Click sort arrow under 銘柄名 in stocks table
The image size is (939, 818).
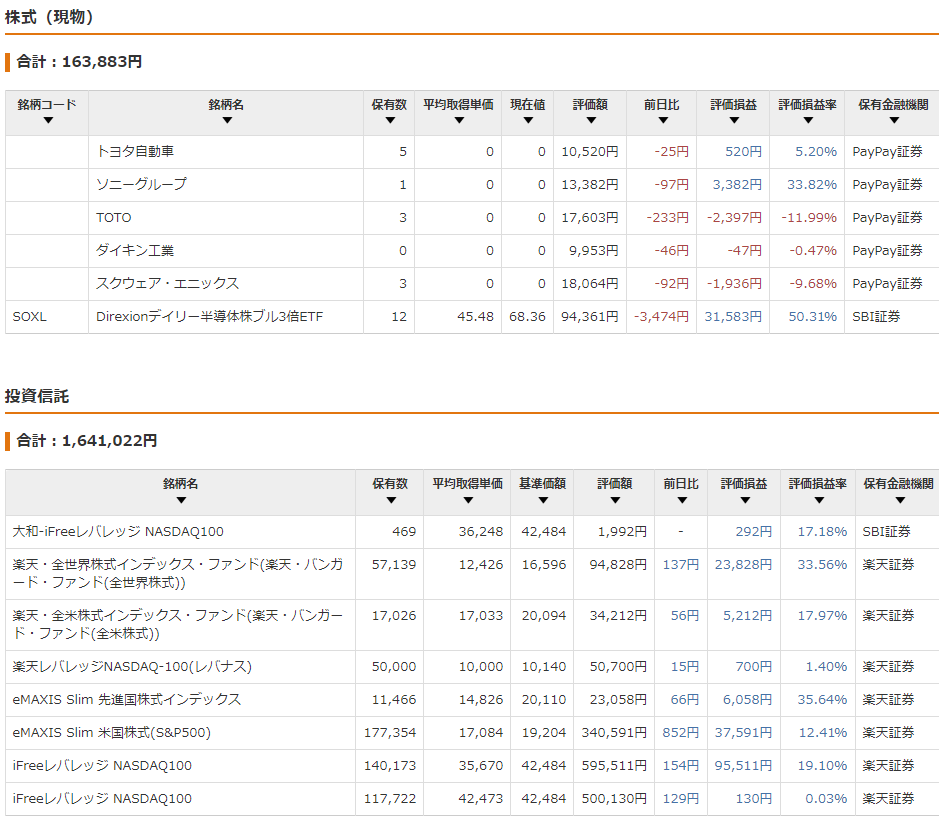pos(227,120)
